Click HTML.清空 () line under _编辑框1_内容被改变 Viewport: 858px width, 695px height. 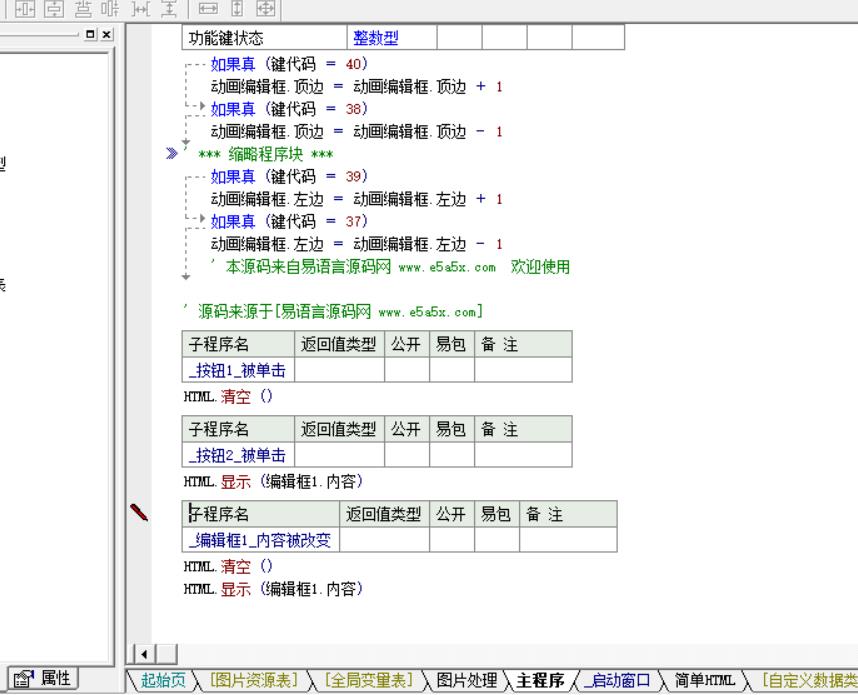[x=228, y=566]
